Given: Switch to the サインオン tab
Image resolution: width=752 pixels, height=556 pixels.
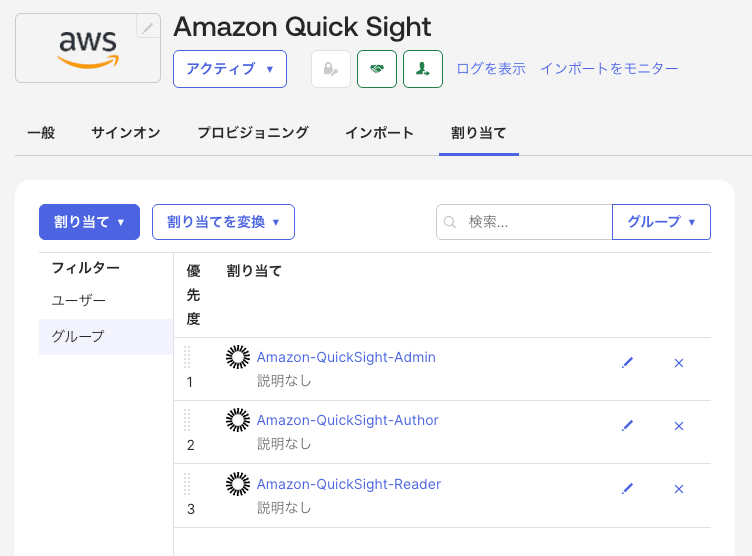Looking at the screenshot, I should 125,133.
